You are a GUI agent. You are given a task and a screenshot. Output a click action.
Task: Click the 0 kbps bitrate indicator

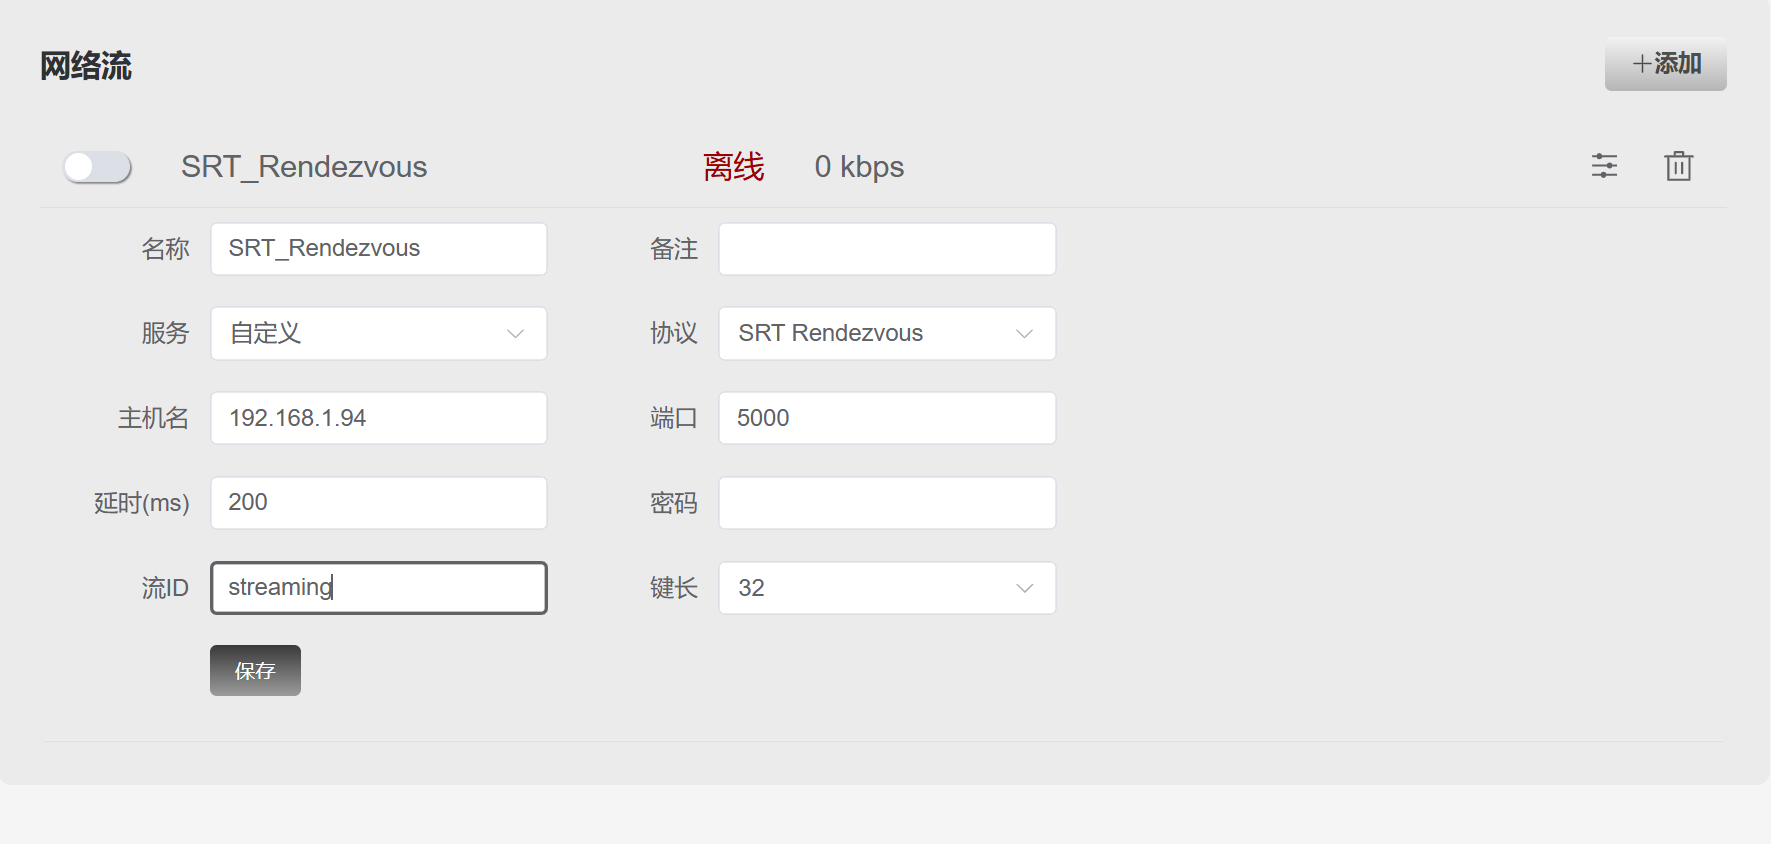[x=859, y=167]
